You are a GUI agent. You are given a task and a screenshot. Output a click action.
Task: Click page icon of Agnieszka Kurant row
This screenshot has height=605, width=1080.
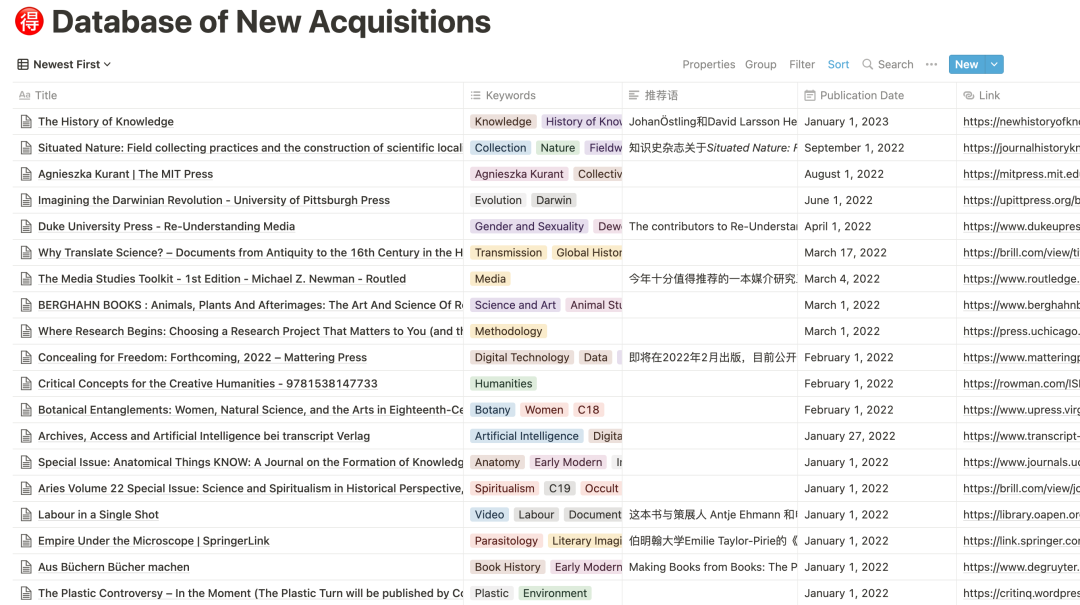coord(26,174)
